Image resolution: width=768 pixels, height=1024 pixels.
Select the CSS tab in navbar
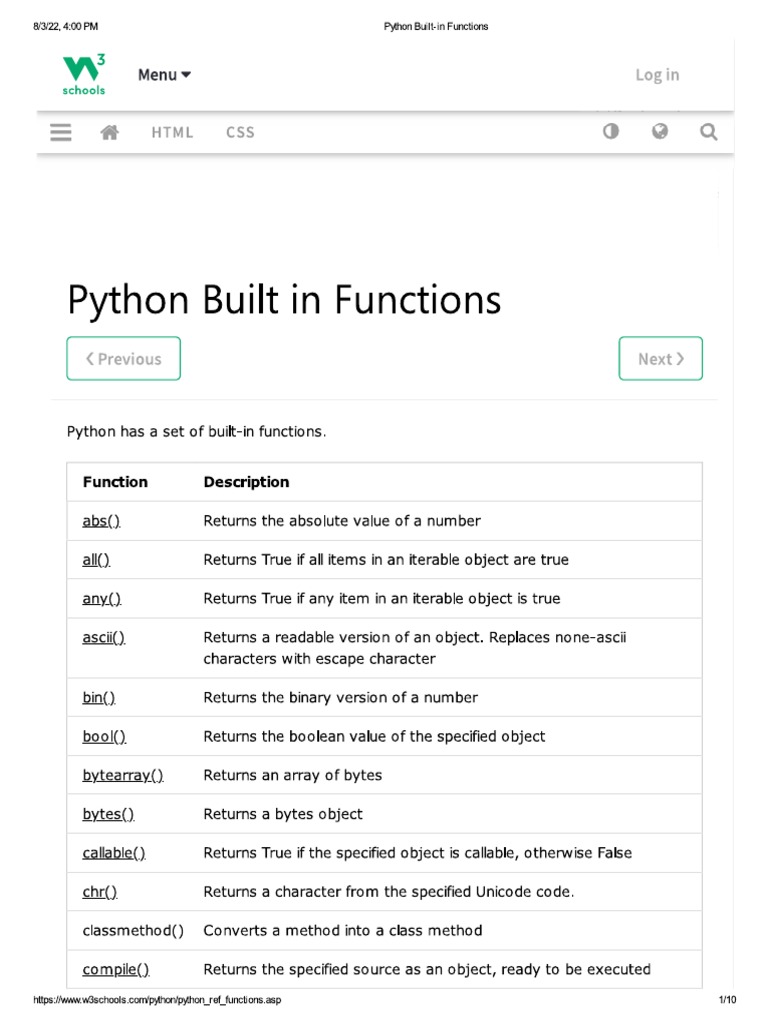(x=240, y=132)
